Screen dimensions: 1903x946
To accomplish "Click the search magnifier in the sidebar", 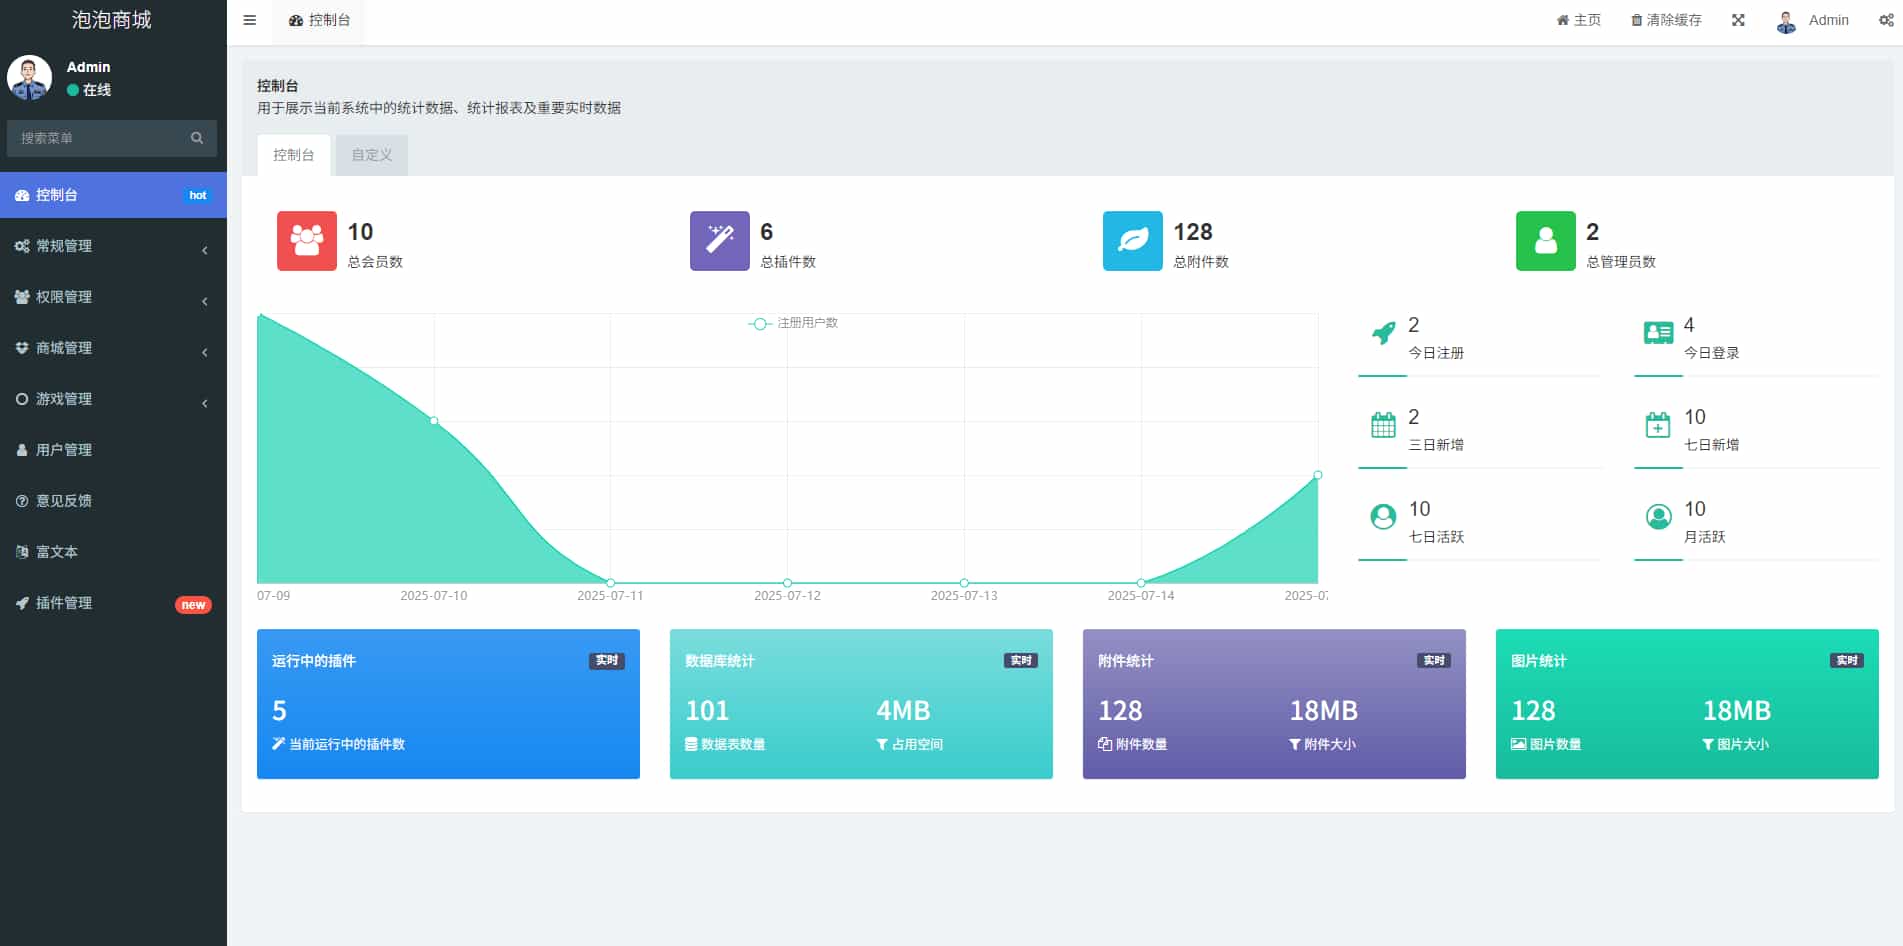I will 196,138.
